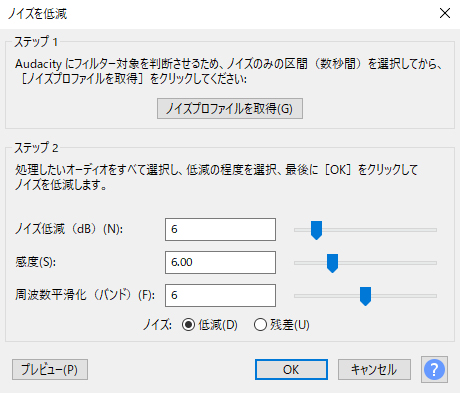Click the ステップ 1 group heading
The image size is (460, 393).
(36, 42)
